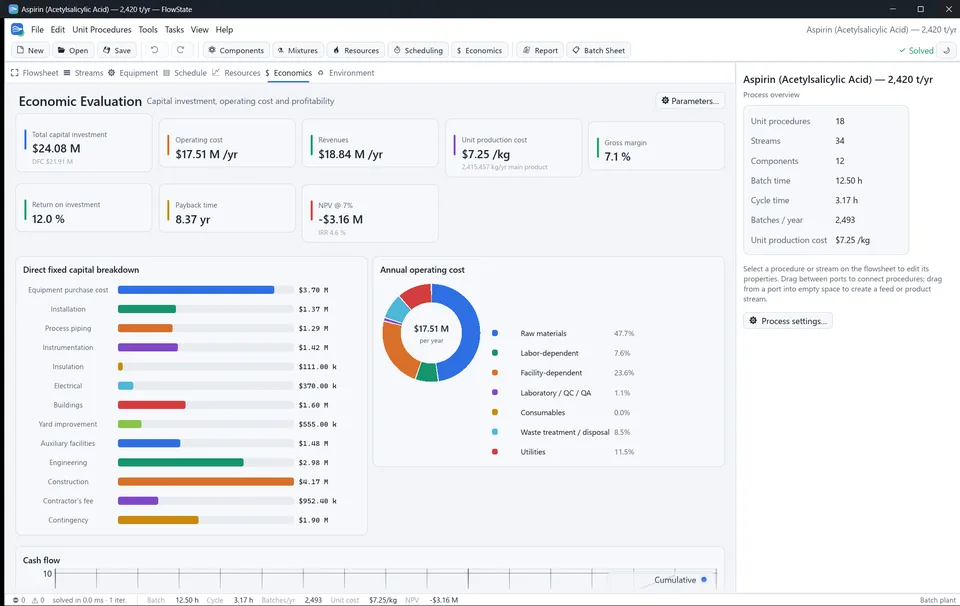960x606 pixels.
Task: Click the Engineering cost bar
Action: [x=181, y=462]
